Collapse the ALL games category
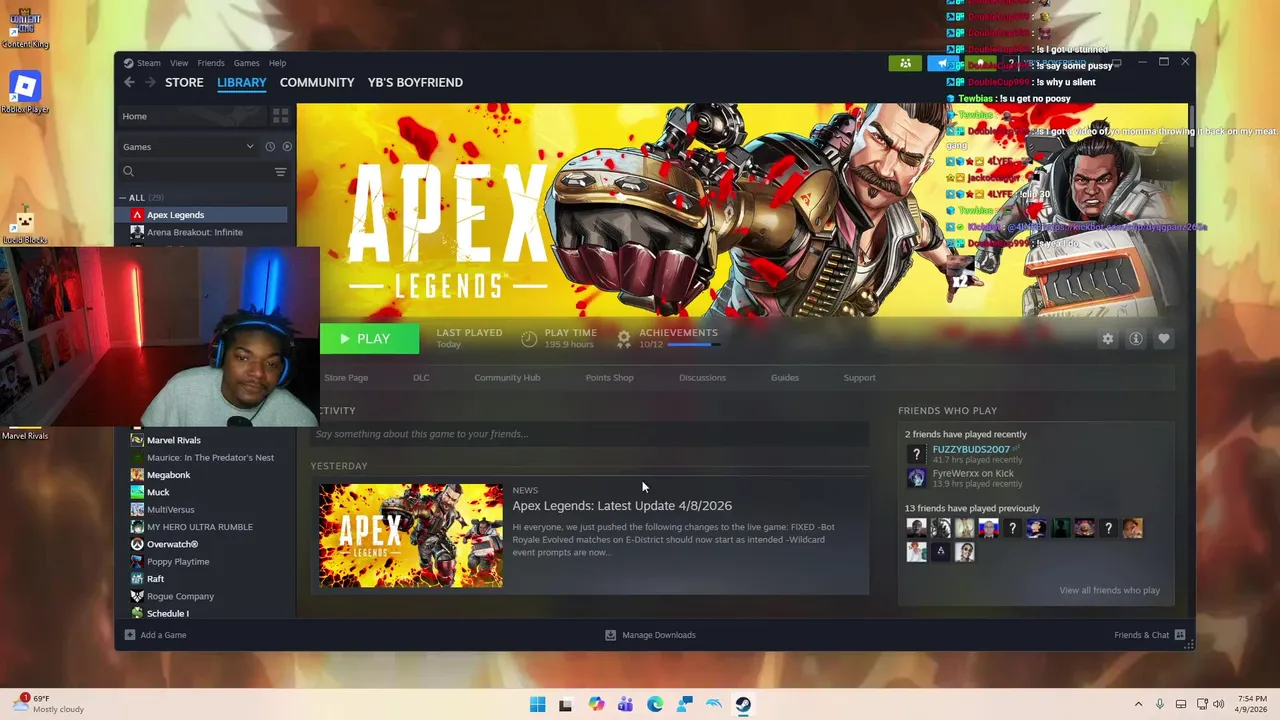The image size is (1280, 720). tap(123, 198)
